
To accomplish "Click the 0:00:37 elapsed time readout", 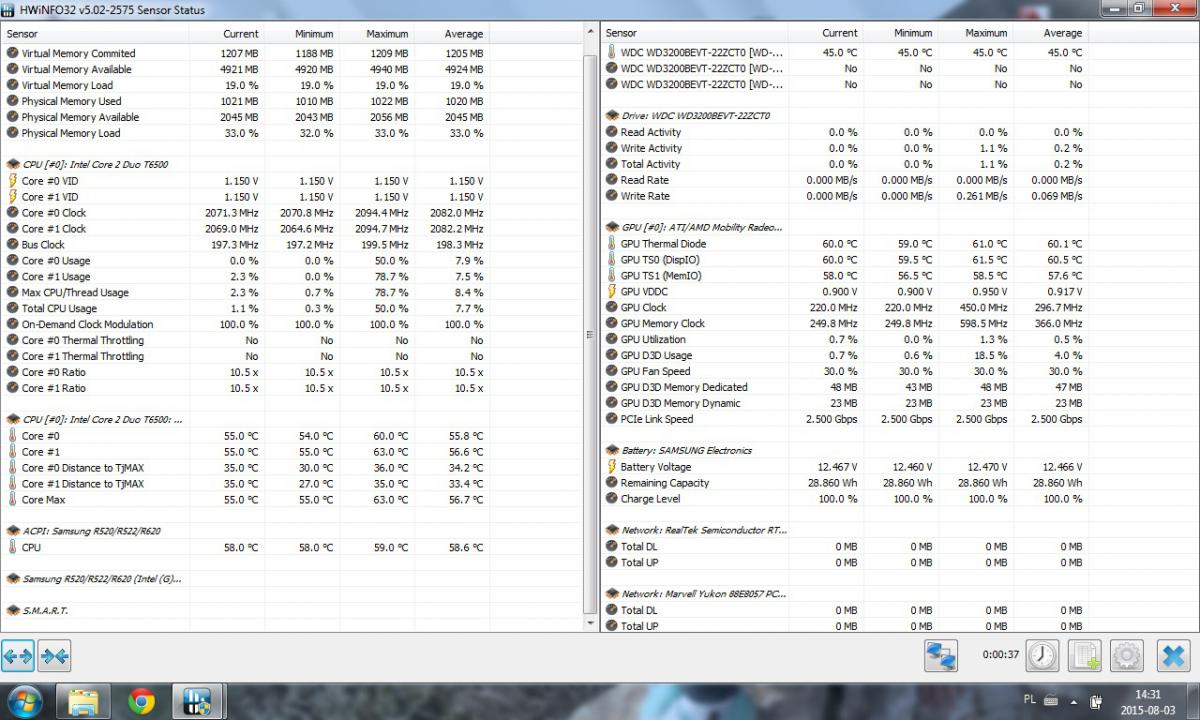I will (x=1000, y=656).
